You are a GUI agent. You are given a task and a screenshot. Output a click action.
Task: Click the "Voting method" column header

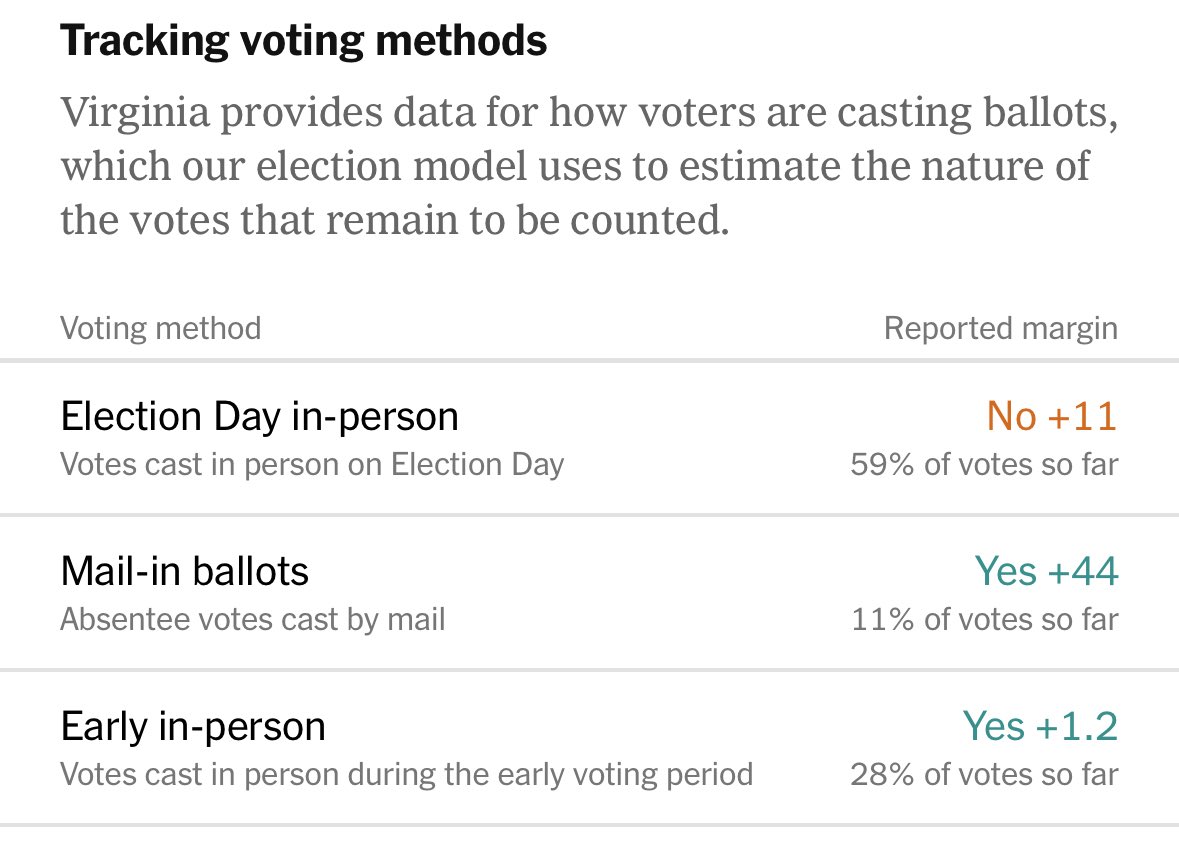coord(160,328)
